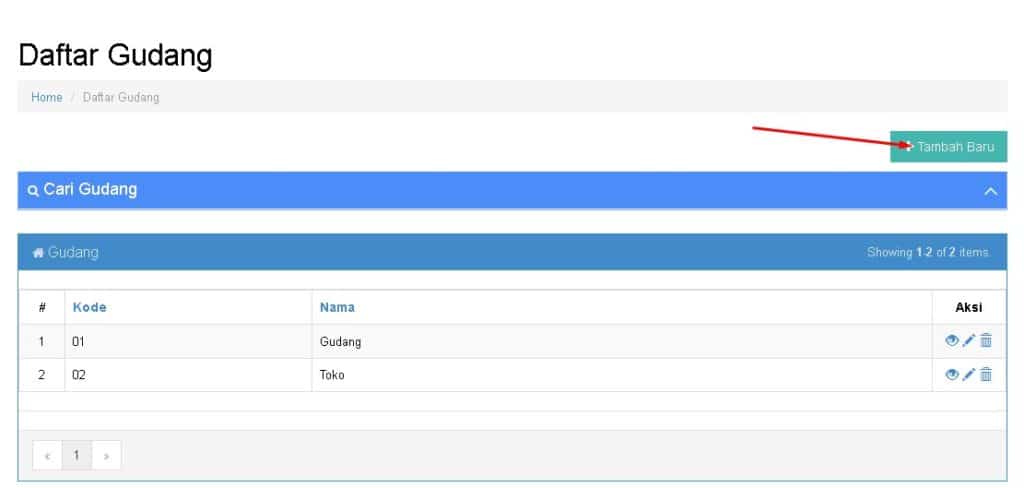The image size is (1024, 488).
Task: Select the Gudang name cell
Action: tap(340, 342)
